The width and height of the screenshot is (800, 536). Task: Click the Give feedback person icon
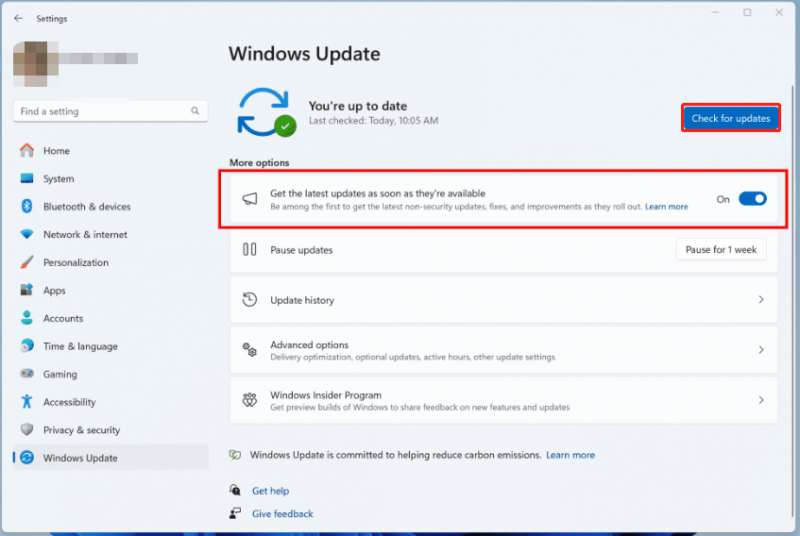pyautogui.click(x=235, y=513)
